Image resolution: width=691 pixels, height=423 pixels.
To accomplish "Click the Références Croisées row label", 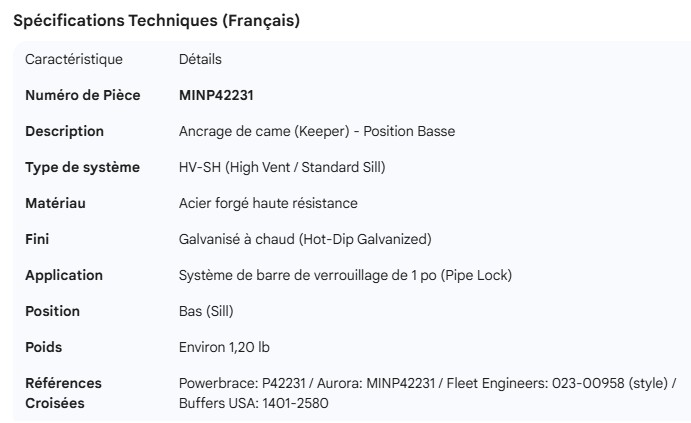I will pyautogui.click(x=63, y=393).
